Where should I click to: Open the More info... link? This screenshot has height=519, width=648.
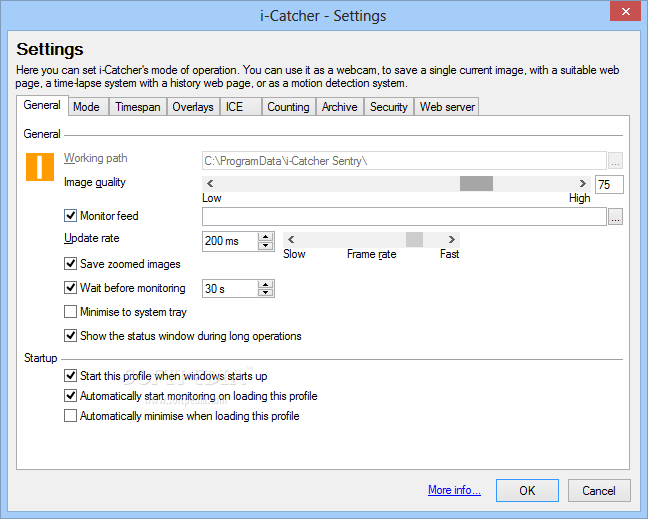pos(454,490)
